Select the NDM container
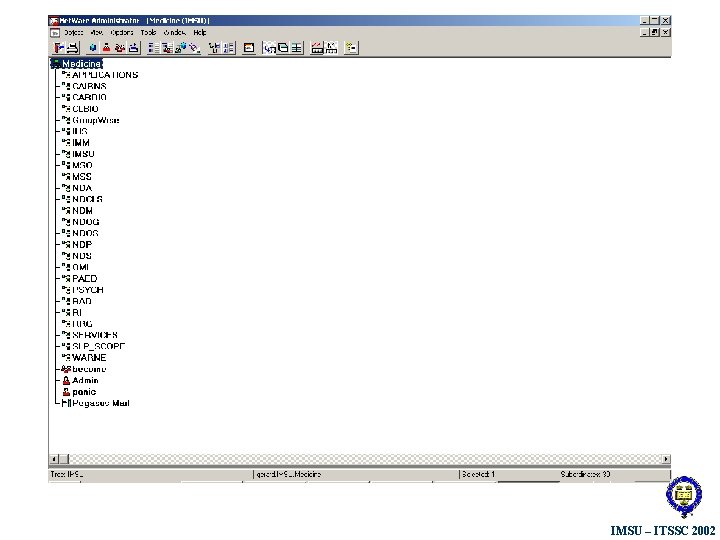This screenshot has height=540, width=720. pos(83,211)
